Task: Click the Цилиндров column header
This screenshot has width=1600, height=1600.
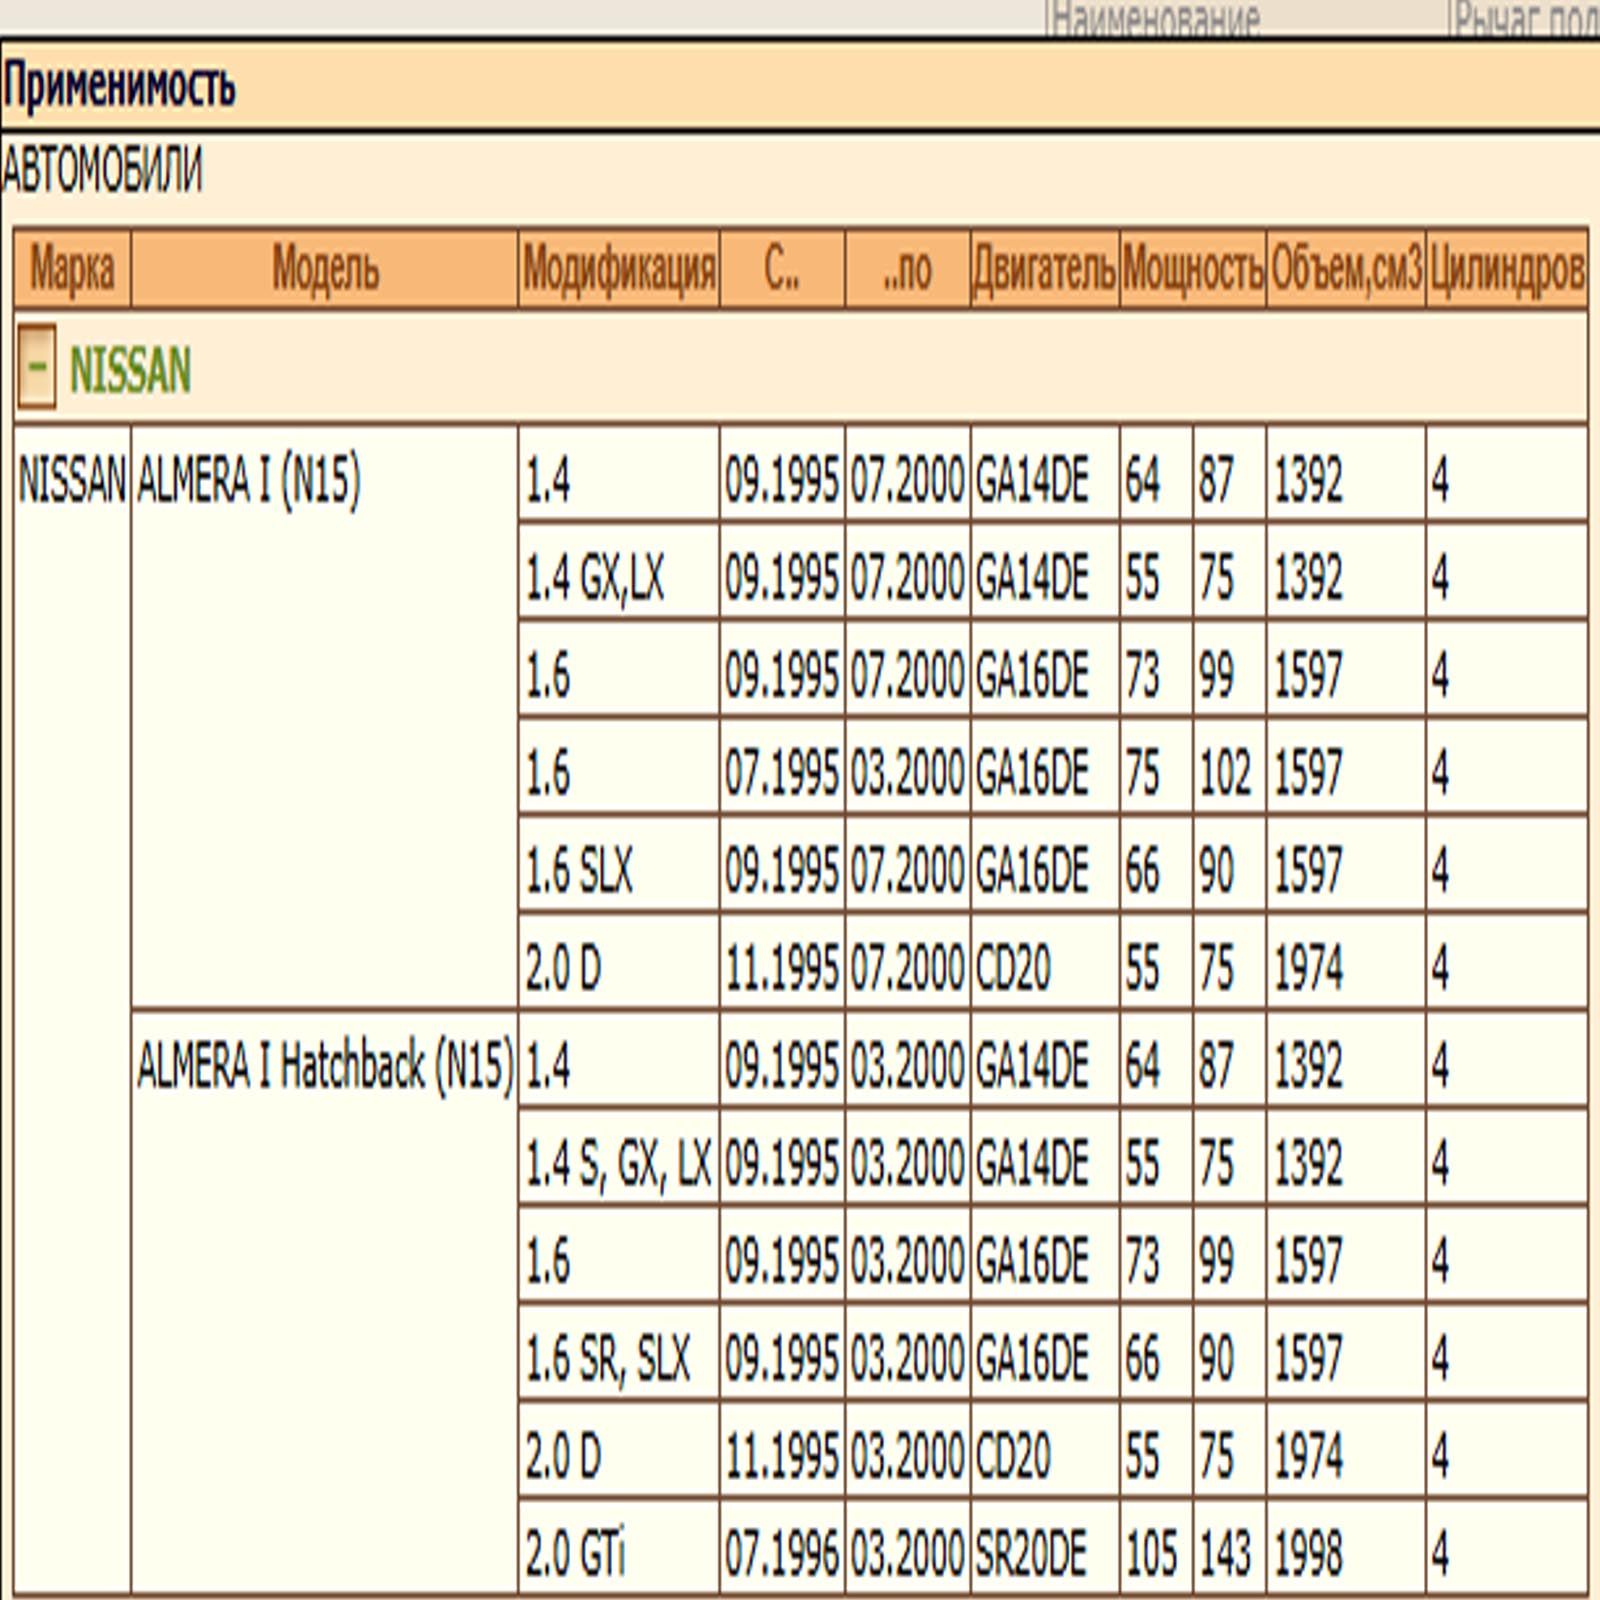Action: click(x=1506, y=269)
